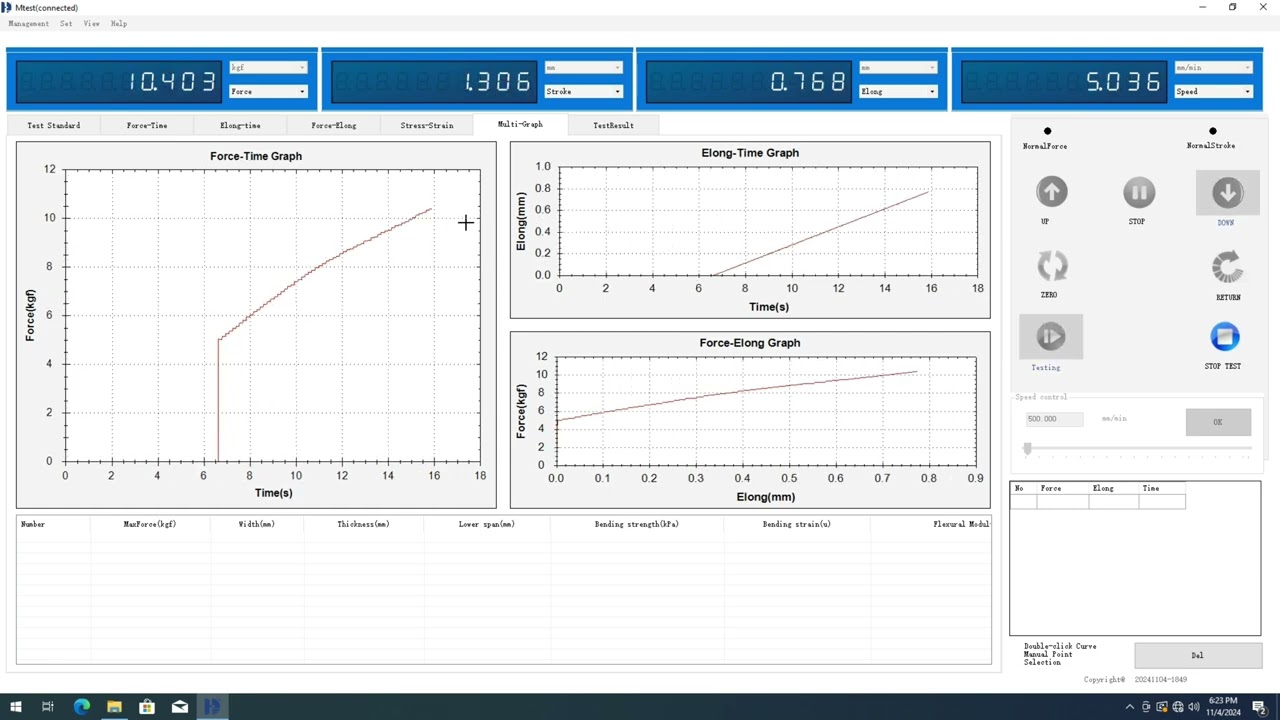Image resolution: width=1280 pixels, height=720 pixels.
Task: Open the Speed channel dropdown
Action: pos(1213,91)
